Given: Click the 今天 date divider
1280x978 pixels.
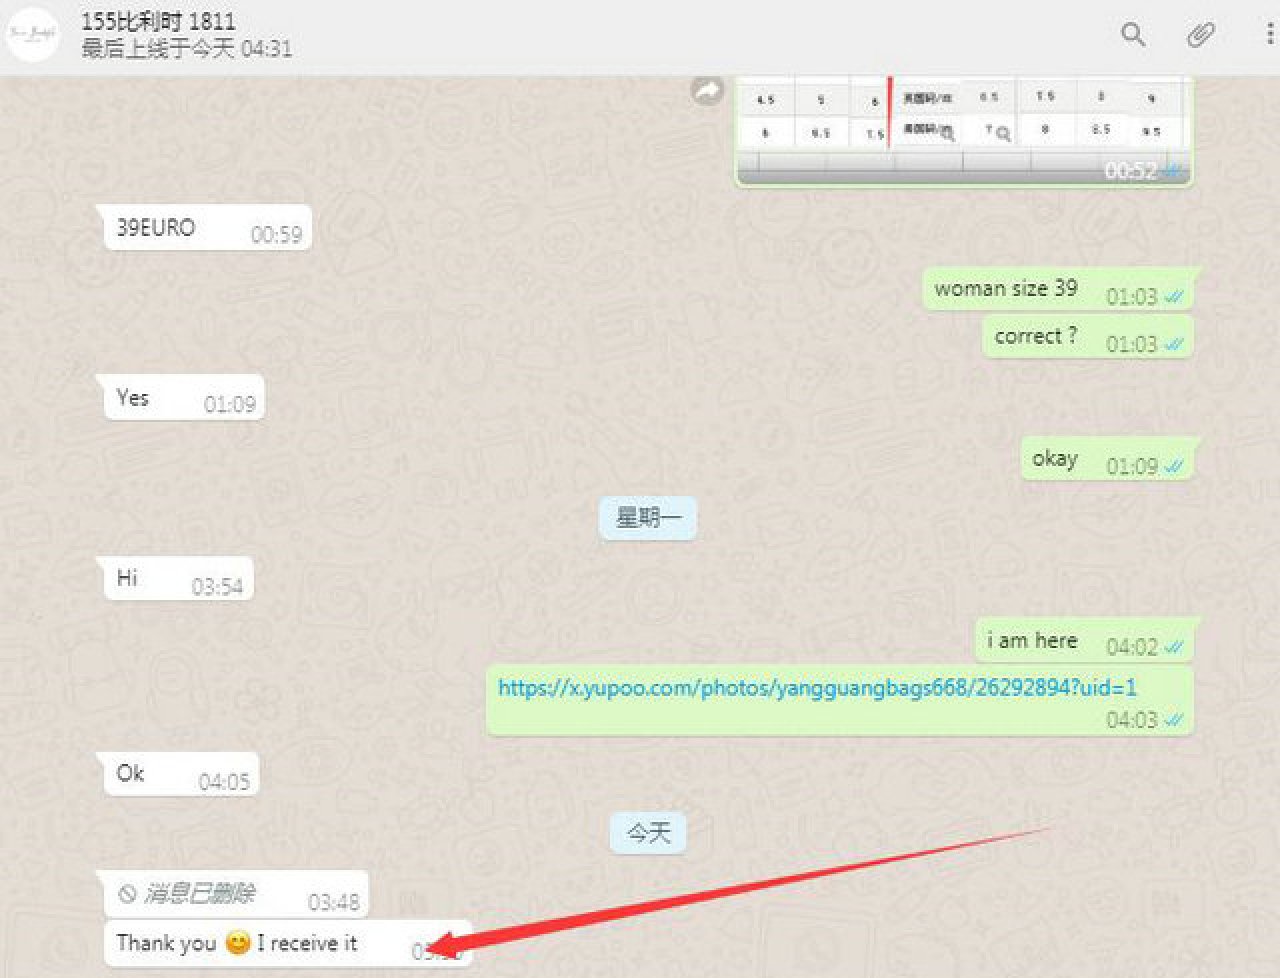Looking at the screenshot, I should coord(647,833).
